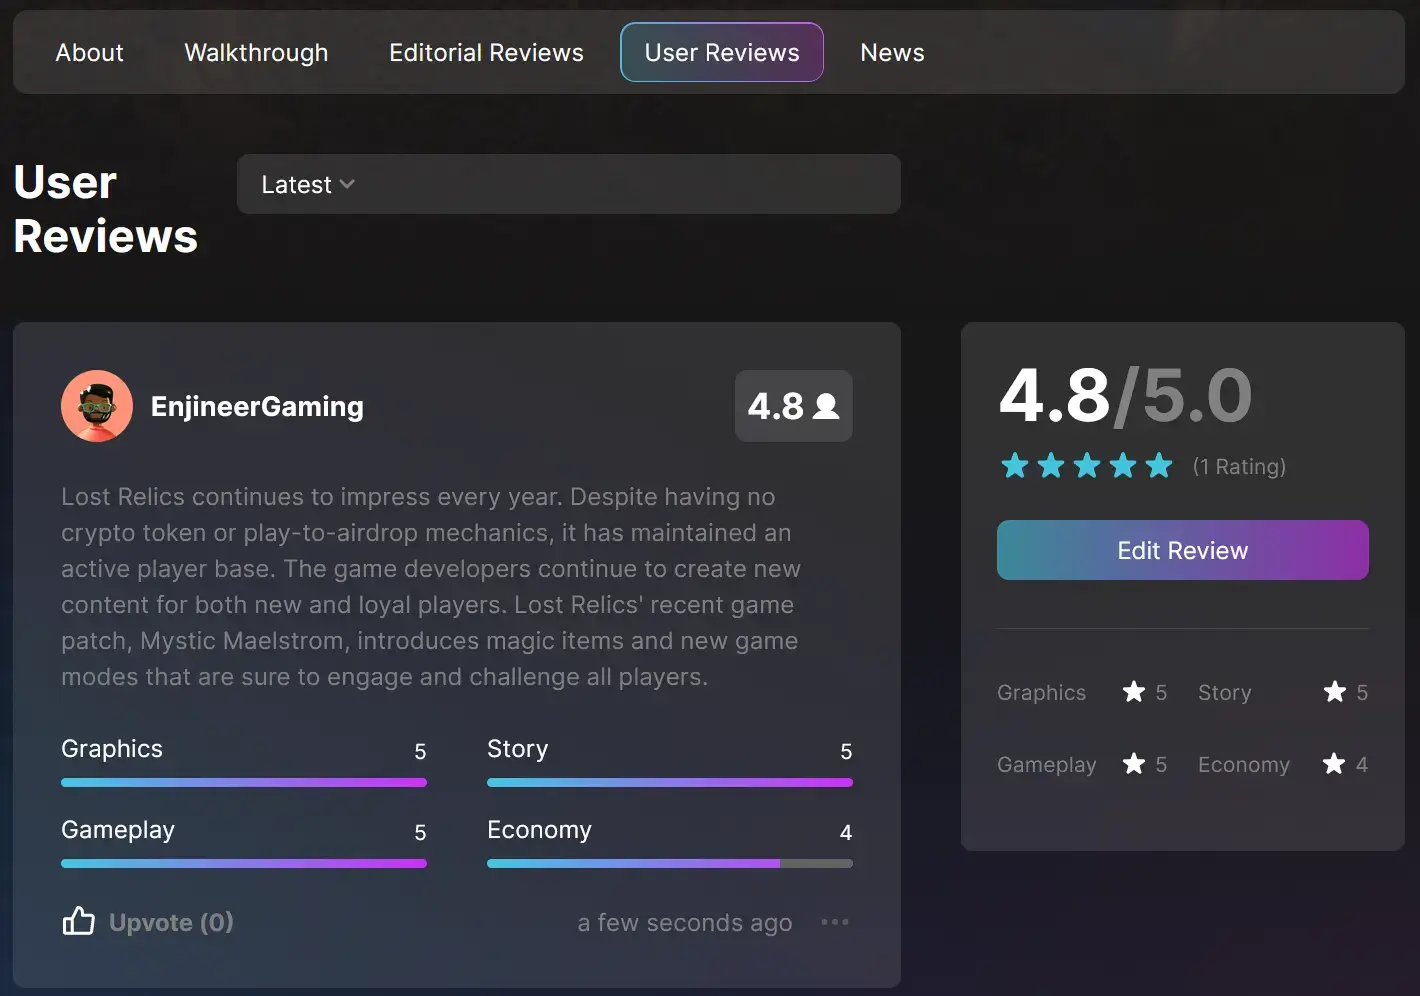This screenshot has height=996, width=1420.
Task: Upvote the EnjineerGaming review
Action: coord(148,921)
